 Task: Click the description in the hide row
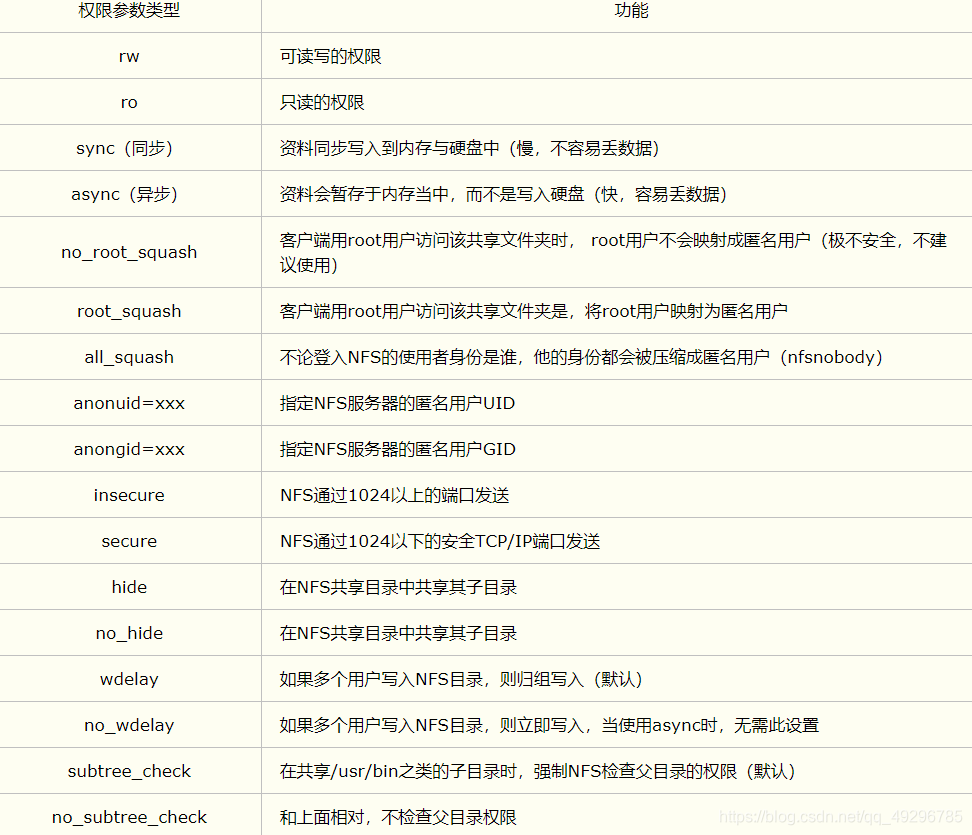point(398,587)
